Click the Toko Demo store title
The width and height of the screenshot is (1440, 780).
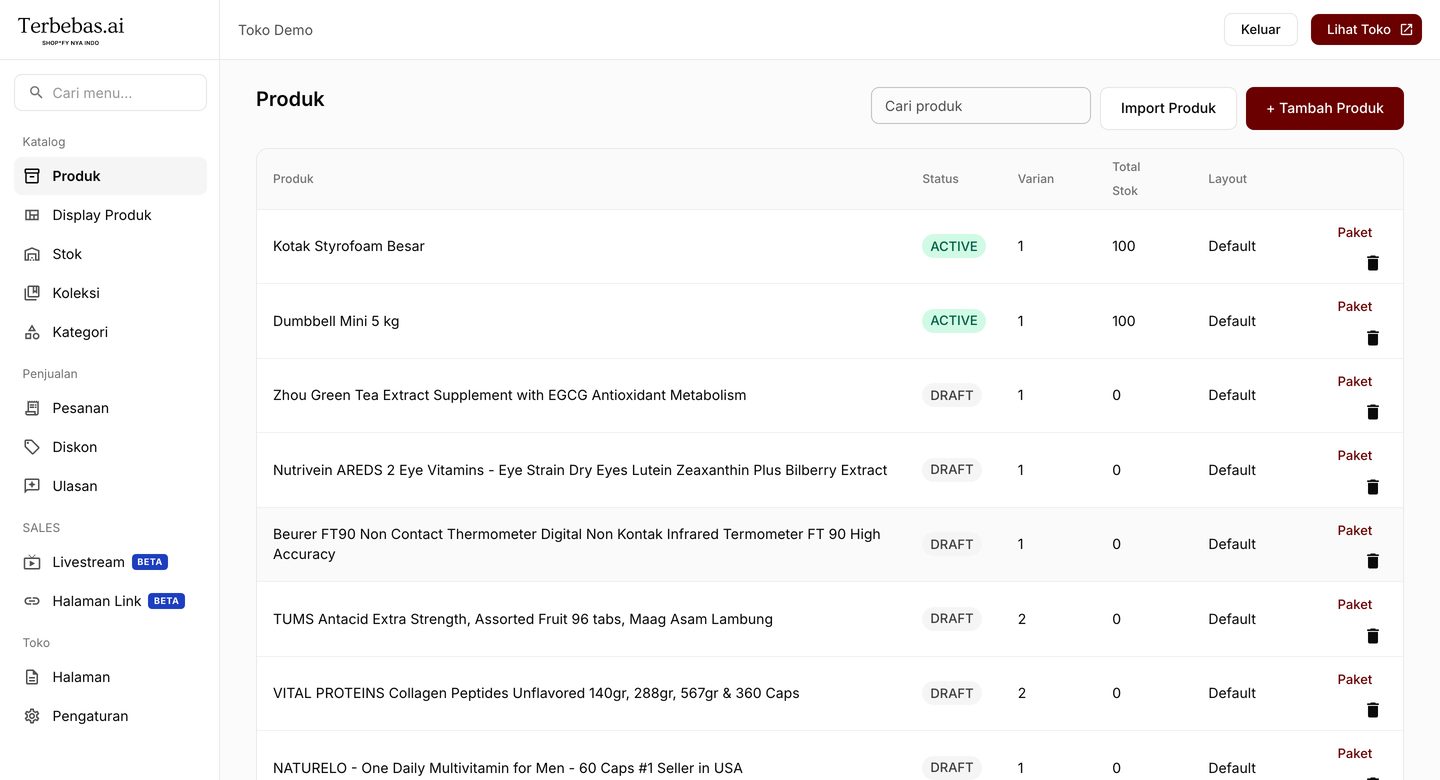point(275,30)
